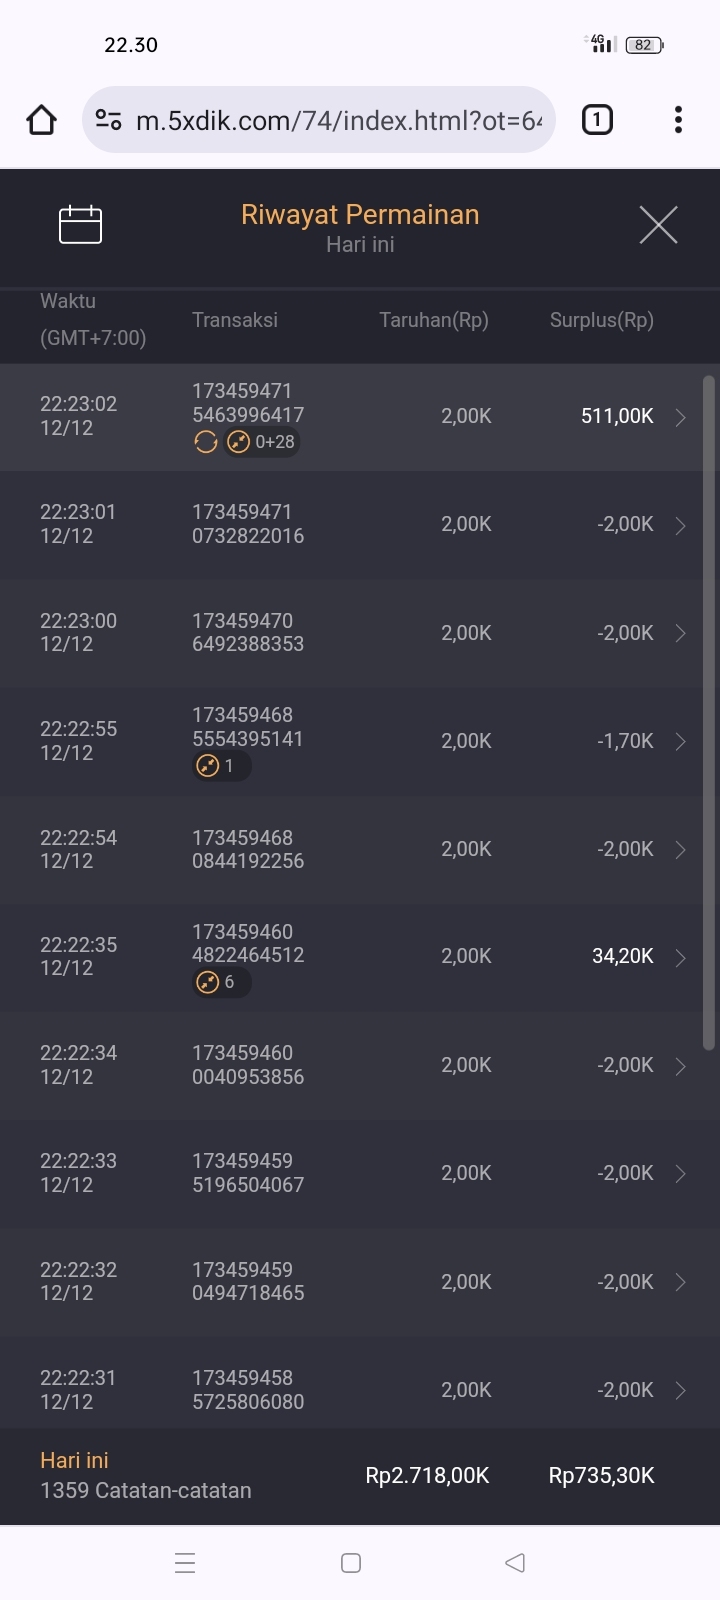Open the calendar date picker icon
Screen dimensions: 720x1600
click(80, 224)
